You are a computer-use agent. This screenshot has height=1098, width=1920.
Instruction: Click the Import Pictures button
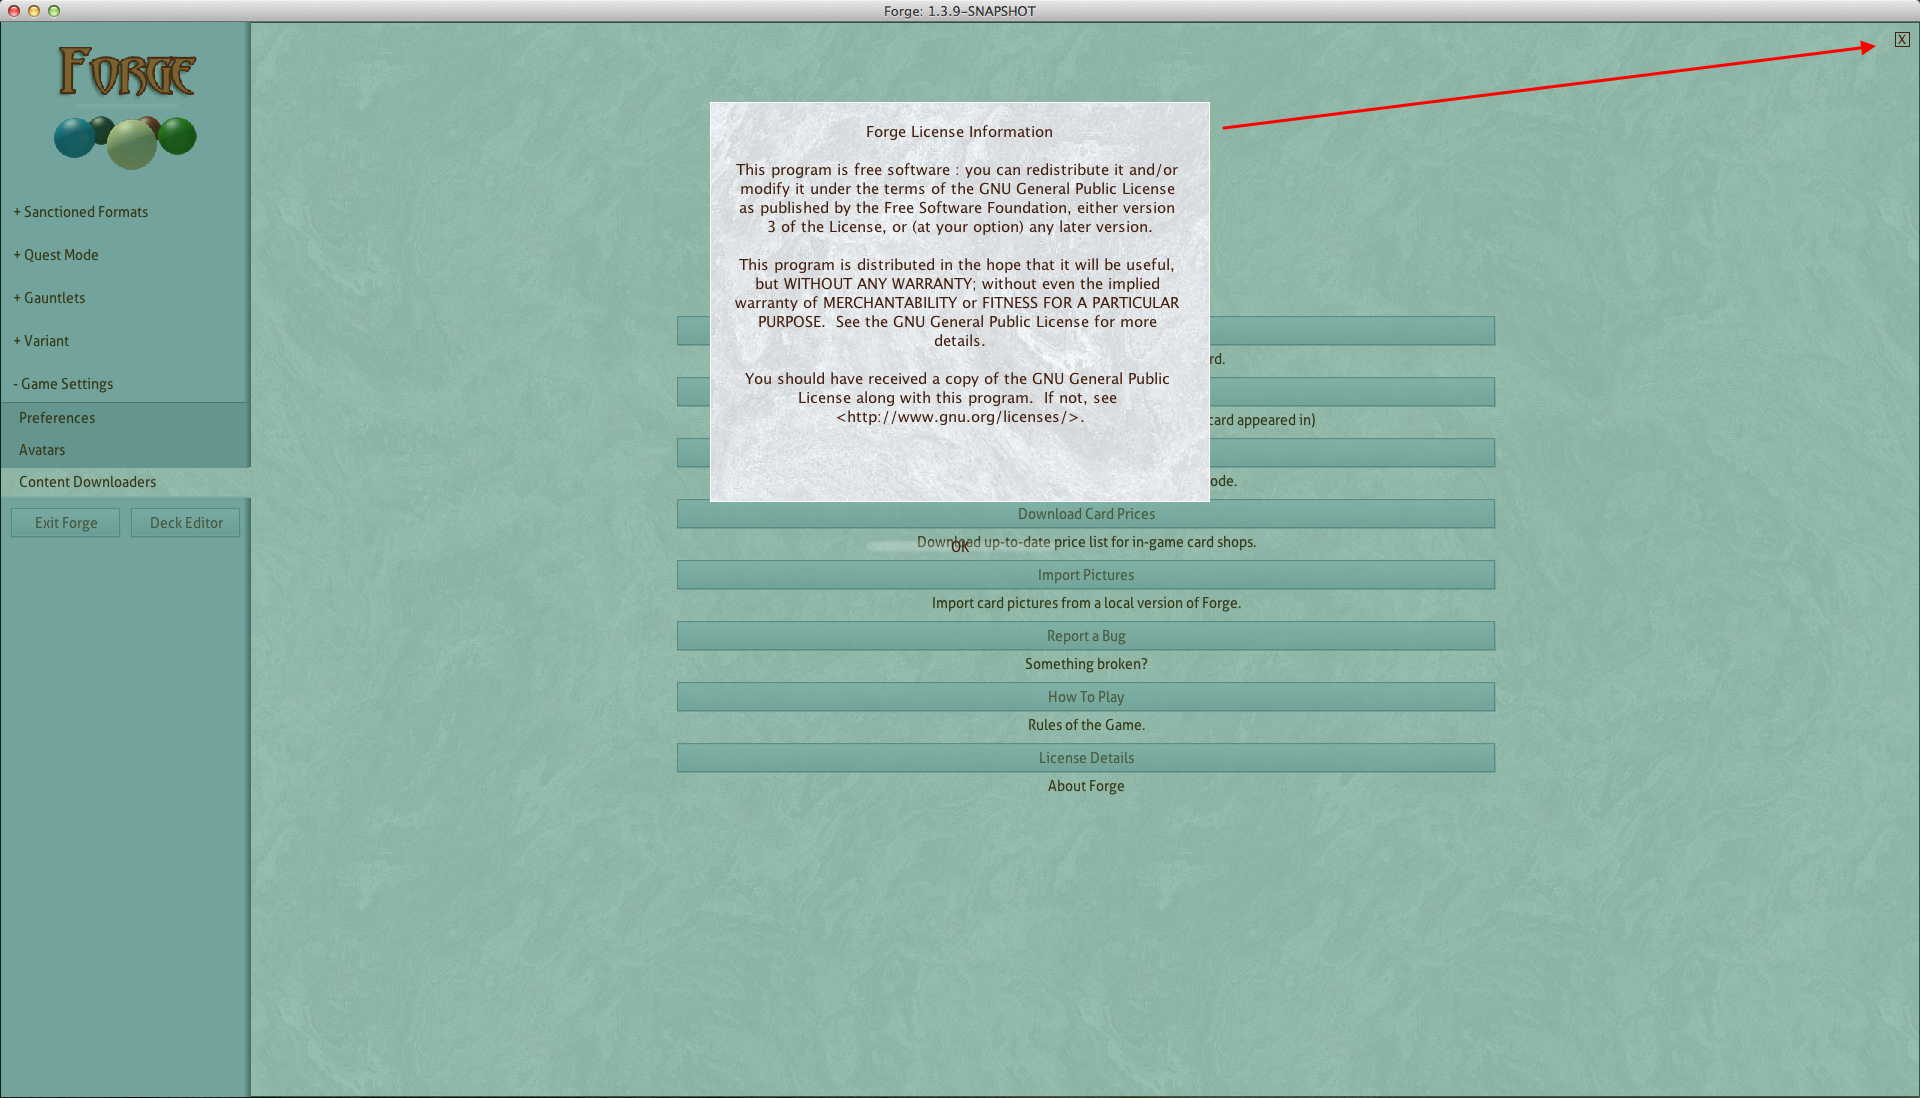pyautogui.click(x=1085, y=575)
